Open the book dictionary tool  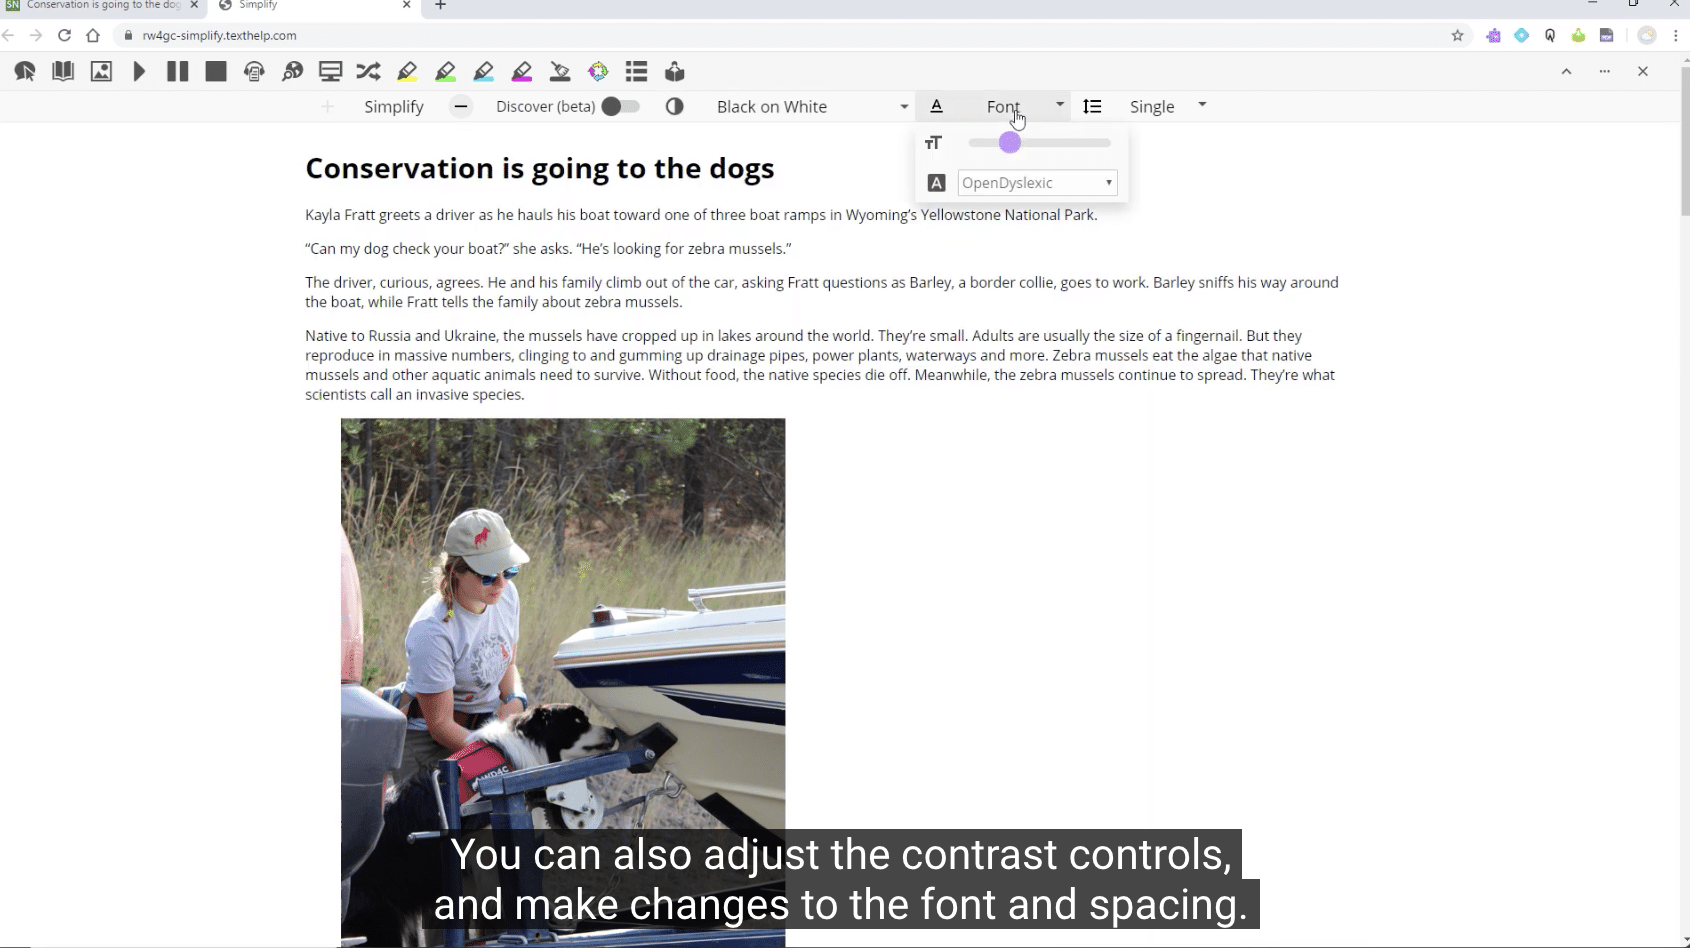pyautogui.click(x=63, y=71)
